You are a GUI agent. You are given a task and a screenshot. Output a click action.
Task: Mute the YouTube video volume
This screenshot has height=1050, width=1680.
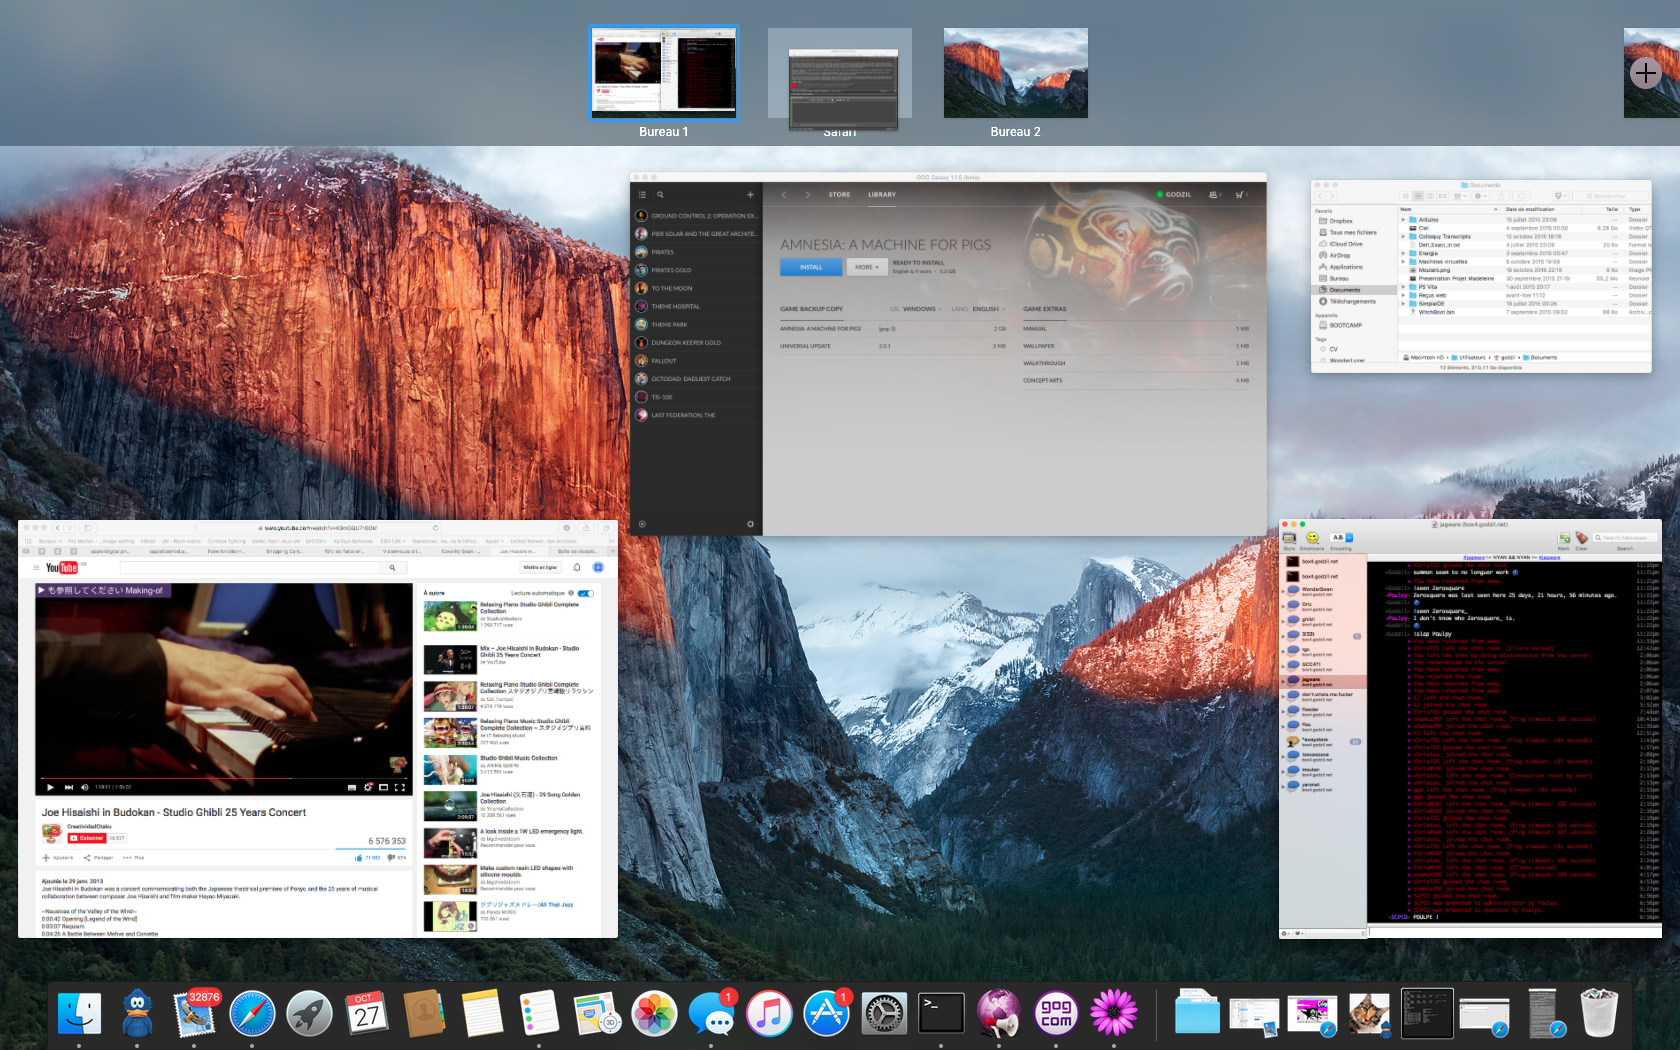coord(85,787)
